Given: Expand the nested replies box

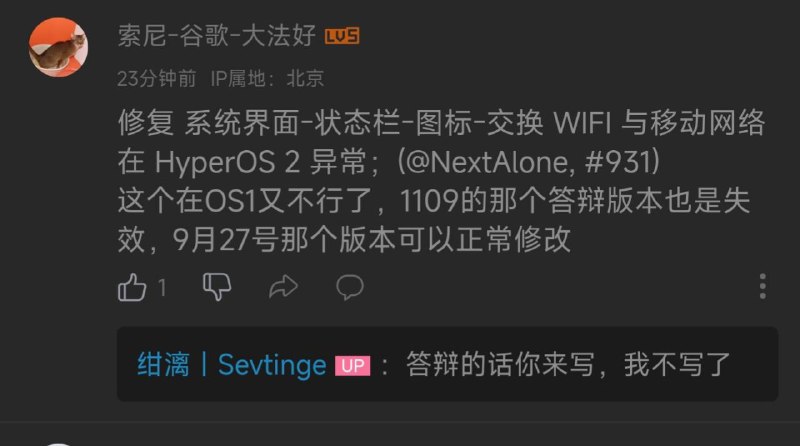Looking at the screenshot, I should click(x=447, y=364).
